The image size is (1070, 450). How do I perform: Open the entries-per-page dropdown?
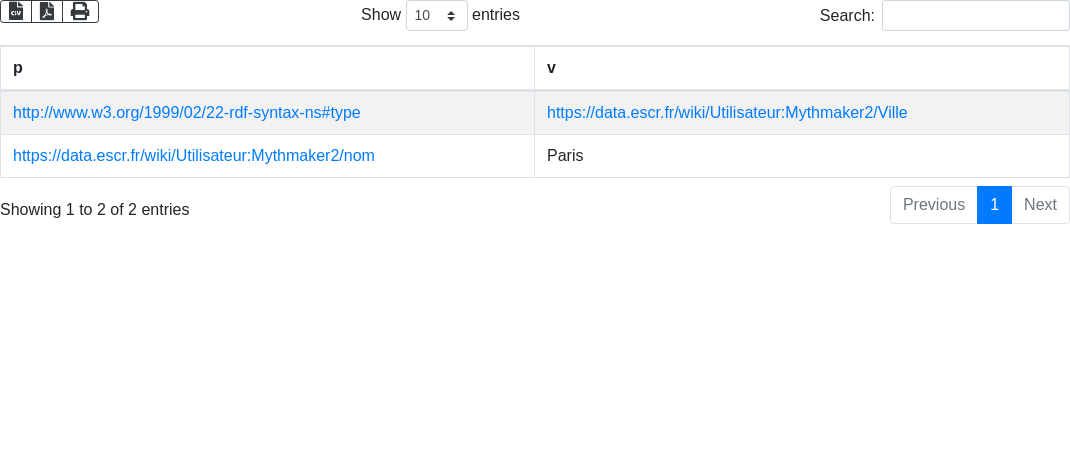(437, 16)
